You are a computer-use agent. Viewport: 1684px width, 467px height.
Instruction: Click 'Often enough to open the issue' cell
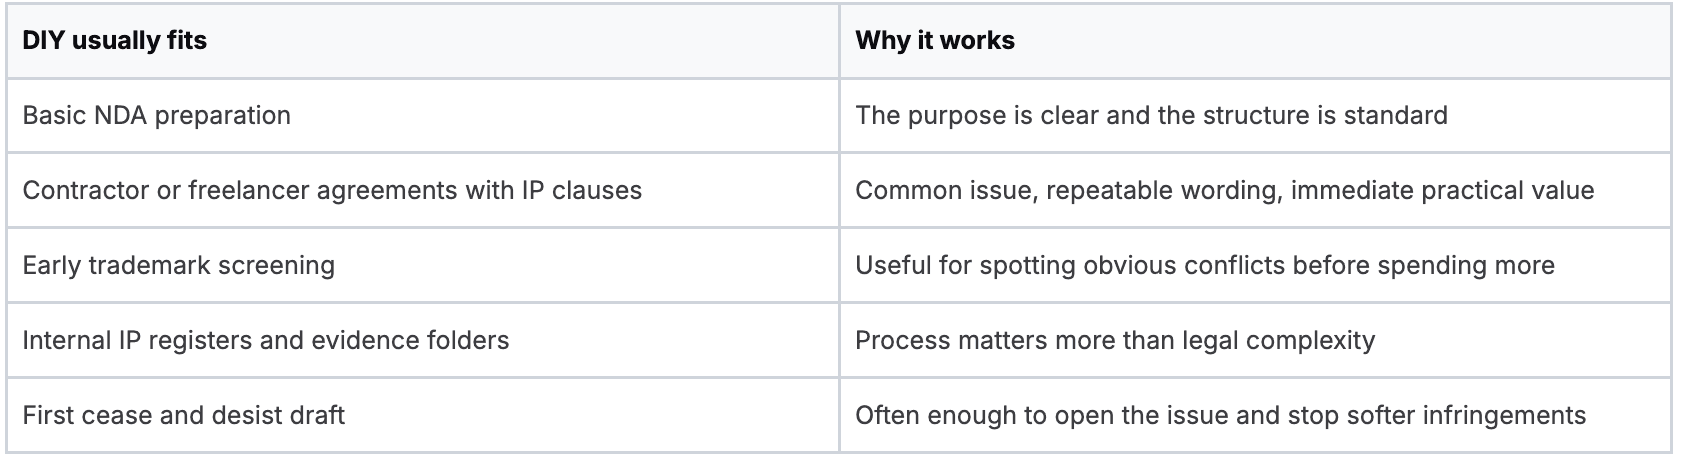pyautogui.click(x=1255, y=415)
